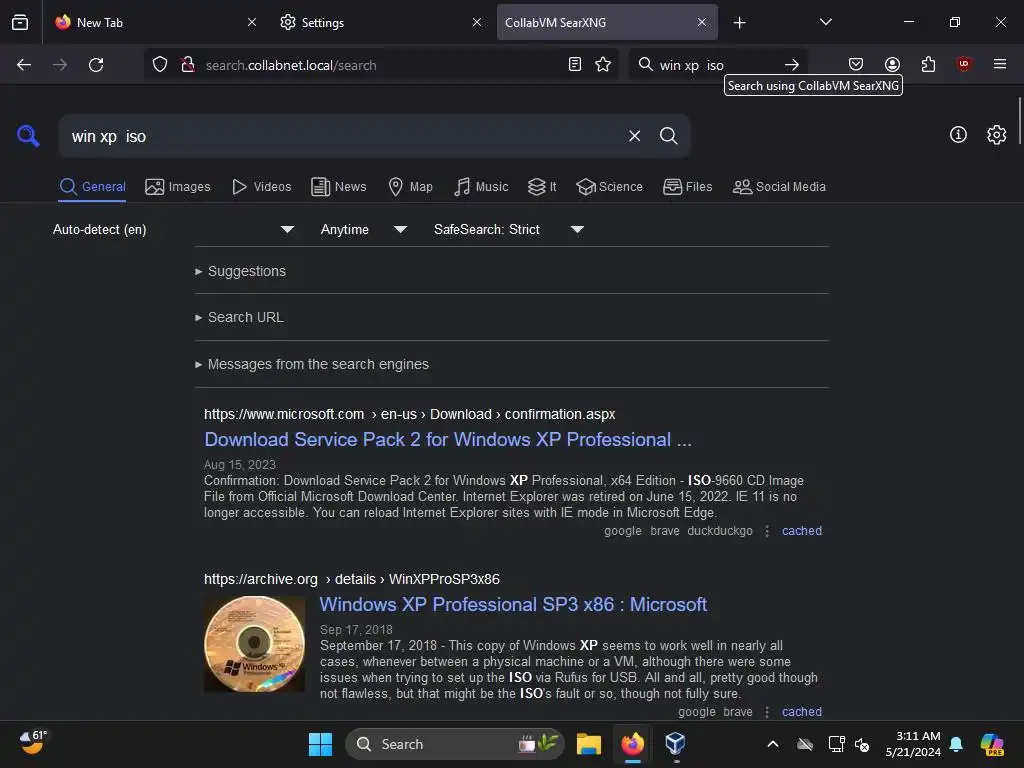Clear the search query with X

tap(634, 136)
